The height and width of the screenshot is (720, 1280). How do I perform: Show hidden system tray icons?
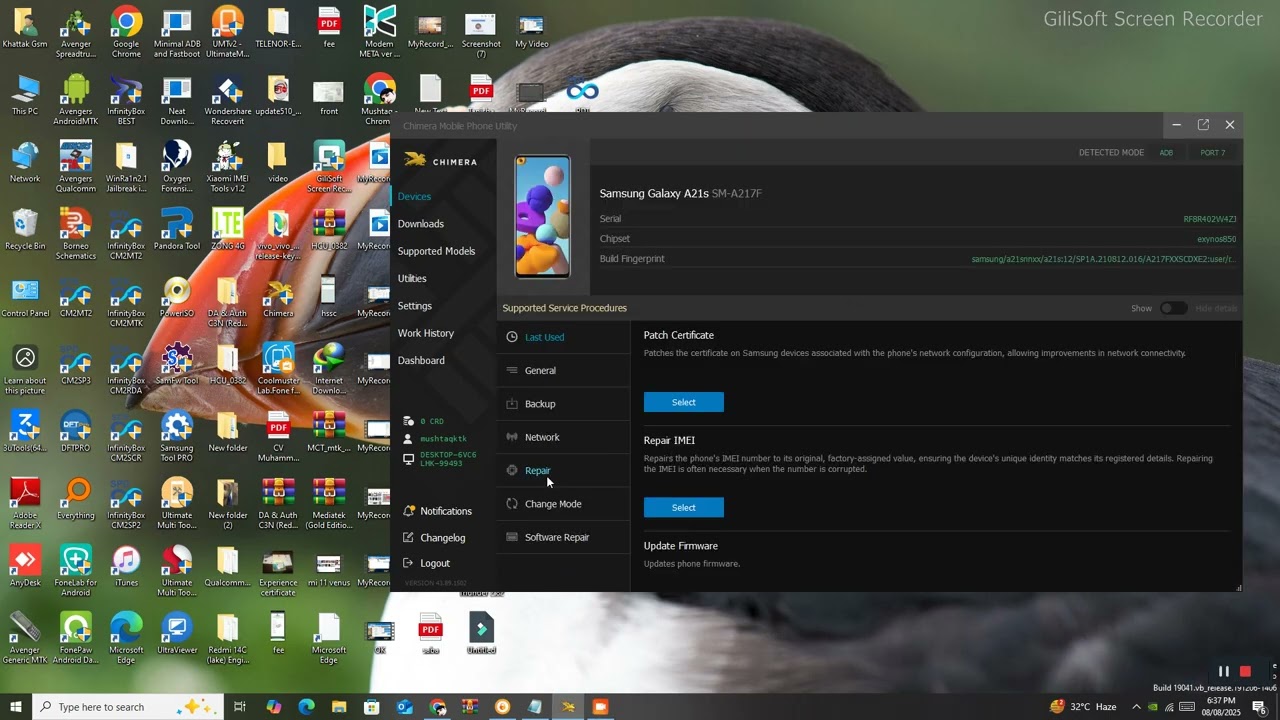(1136, 707)
